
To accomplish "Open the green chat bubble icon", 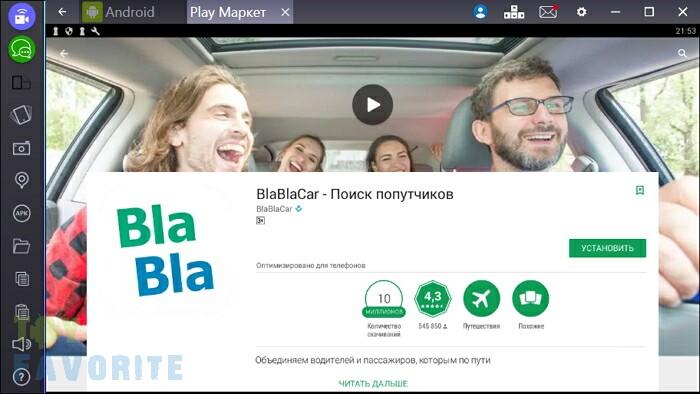I will [21, 49].
